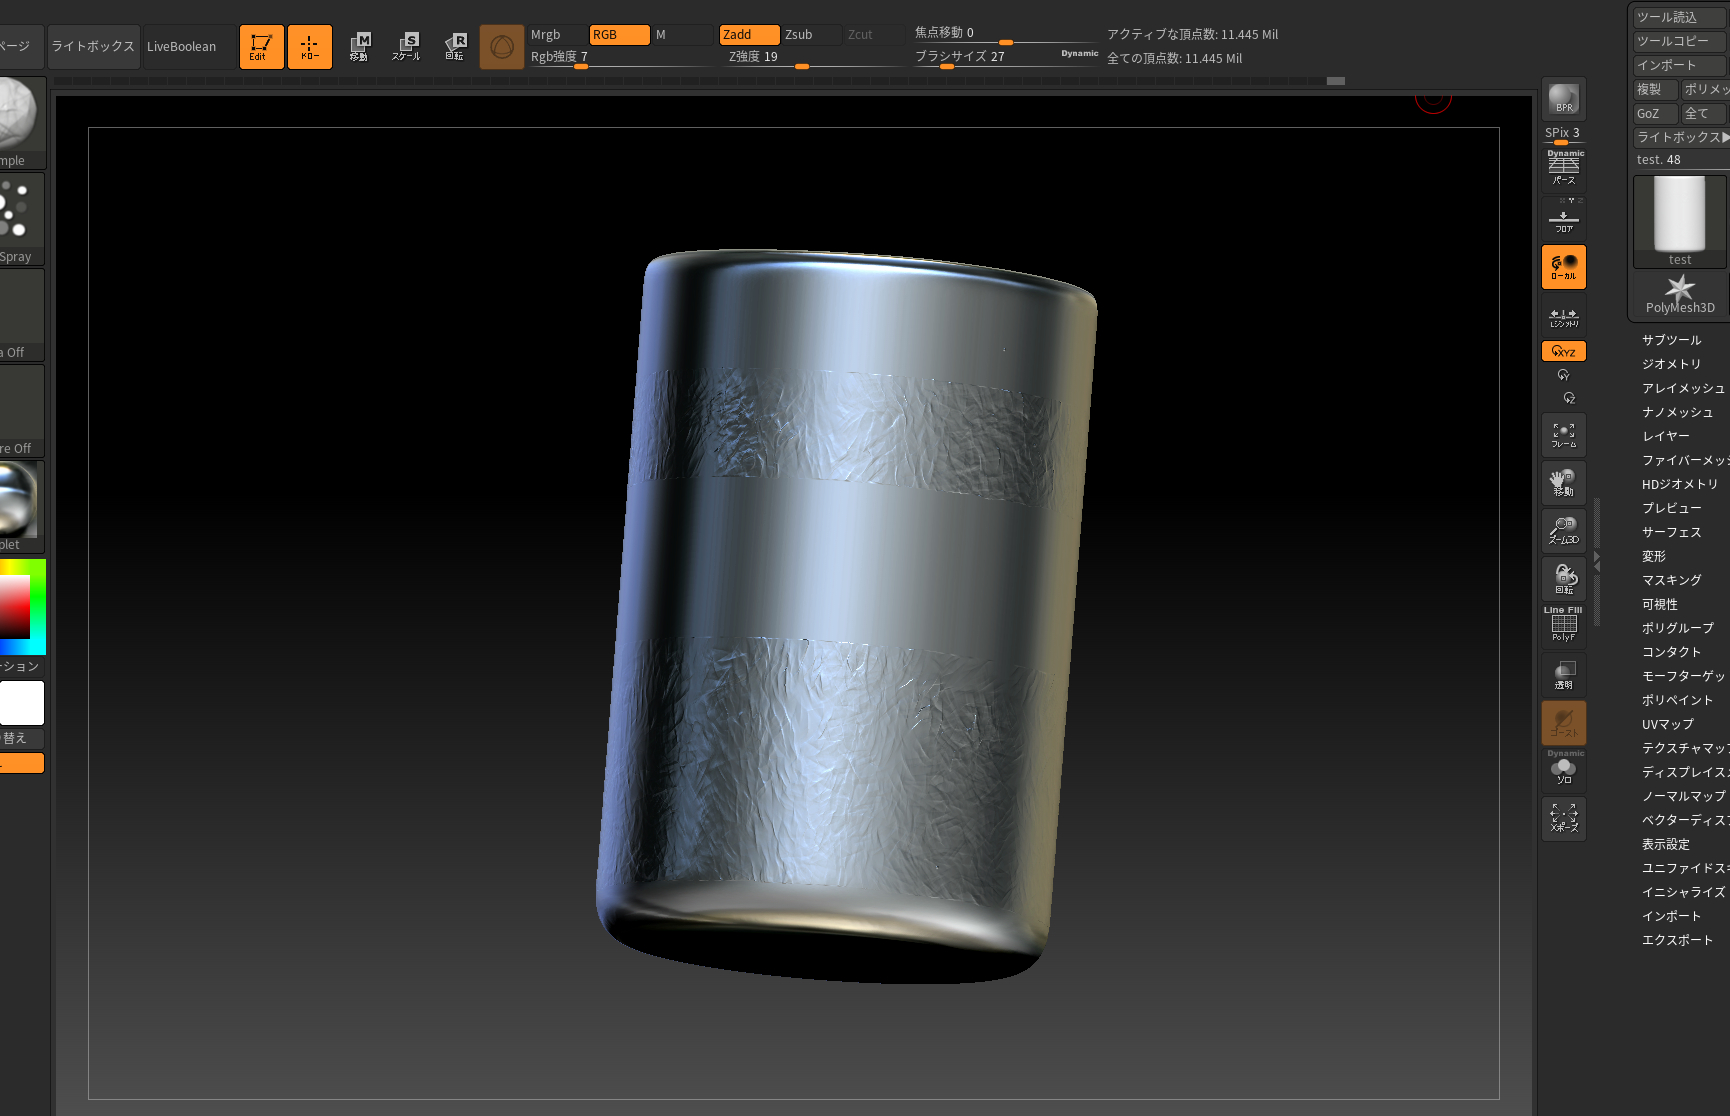Click the rotate (回転) navigation icon
Screen dimensions: 1730x1116
[x=1564, y=579]
